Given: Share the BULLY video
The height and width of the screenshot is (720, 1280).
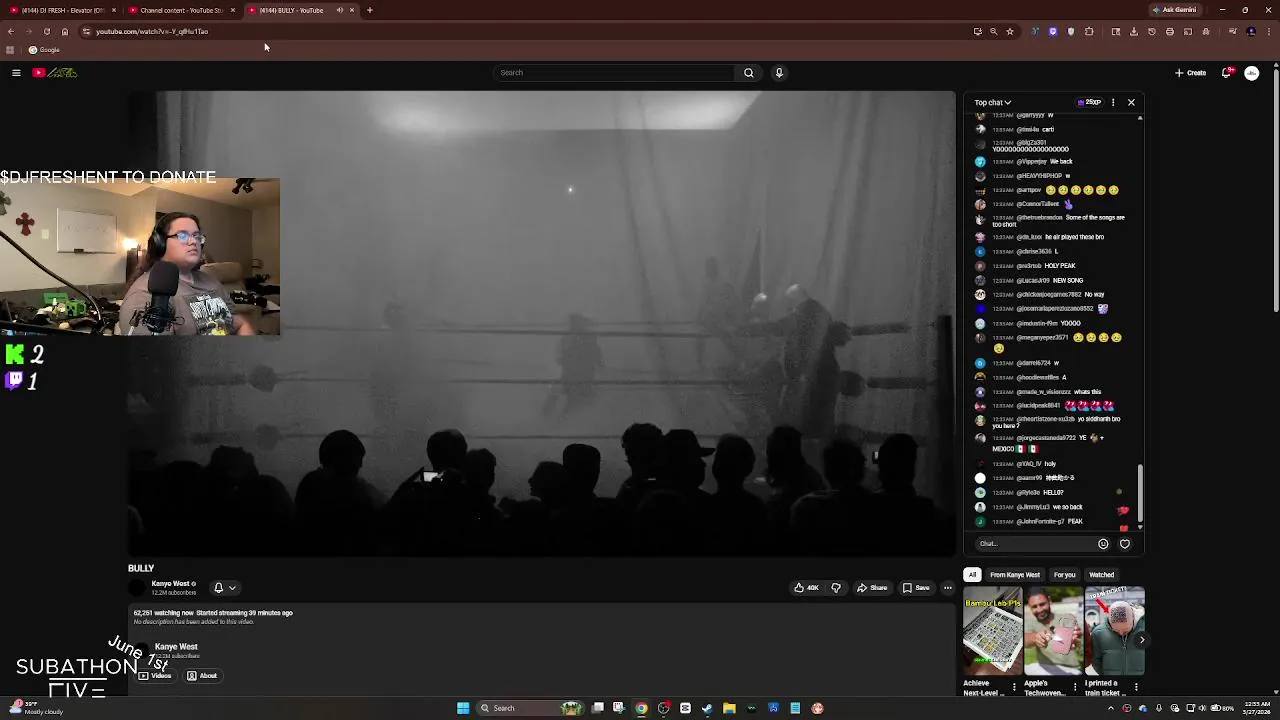Looking at the screenshot, I should click(x=872, y=588).
